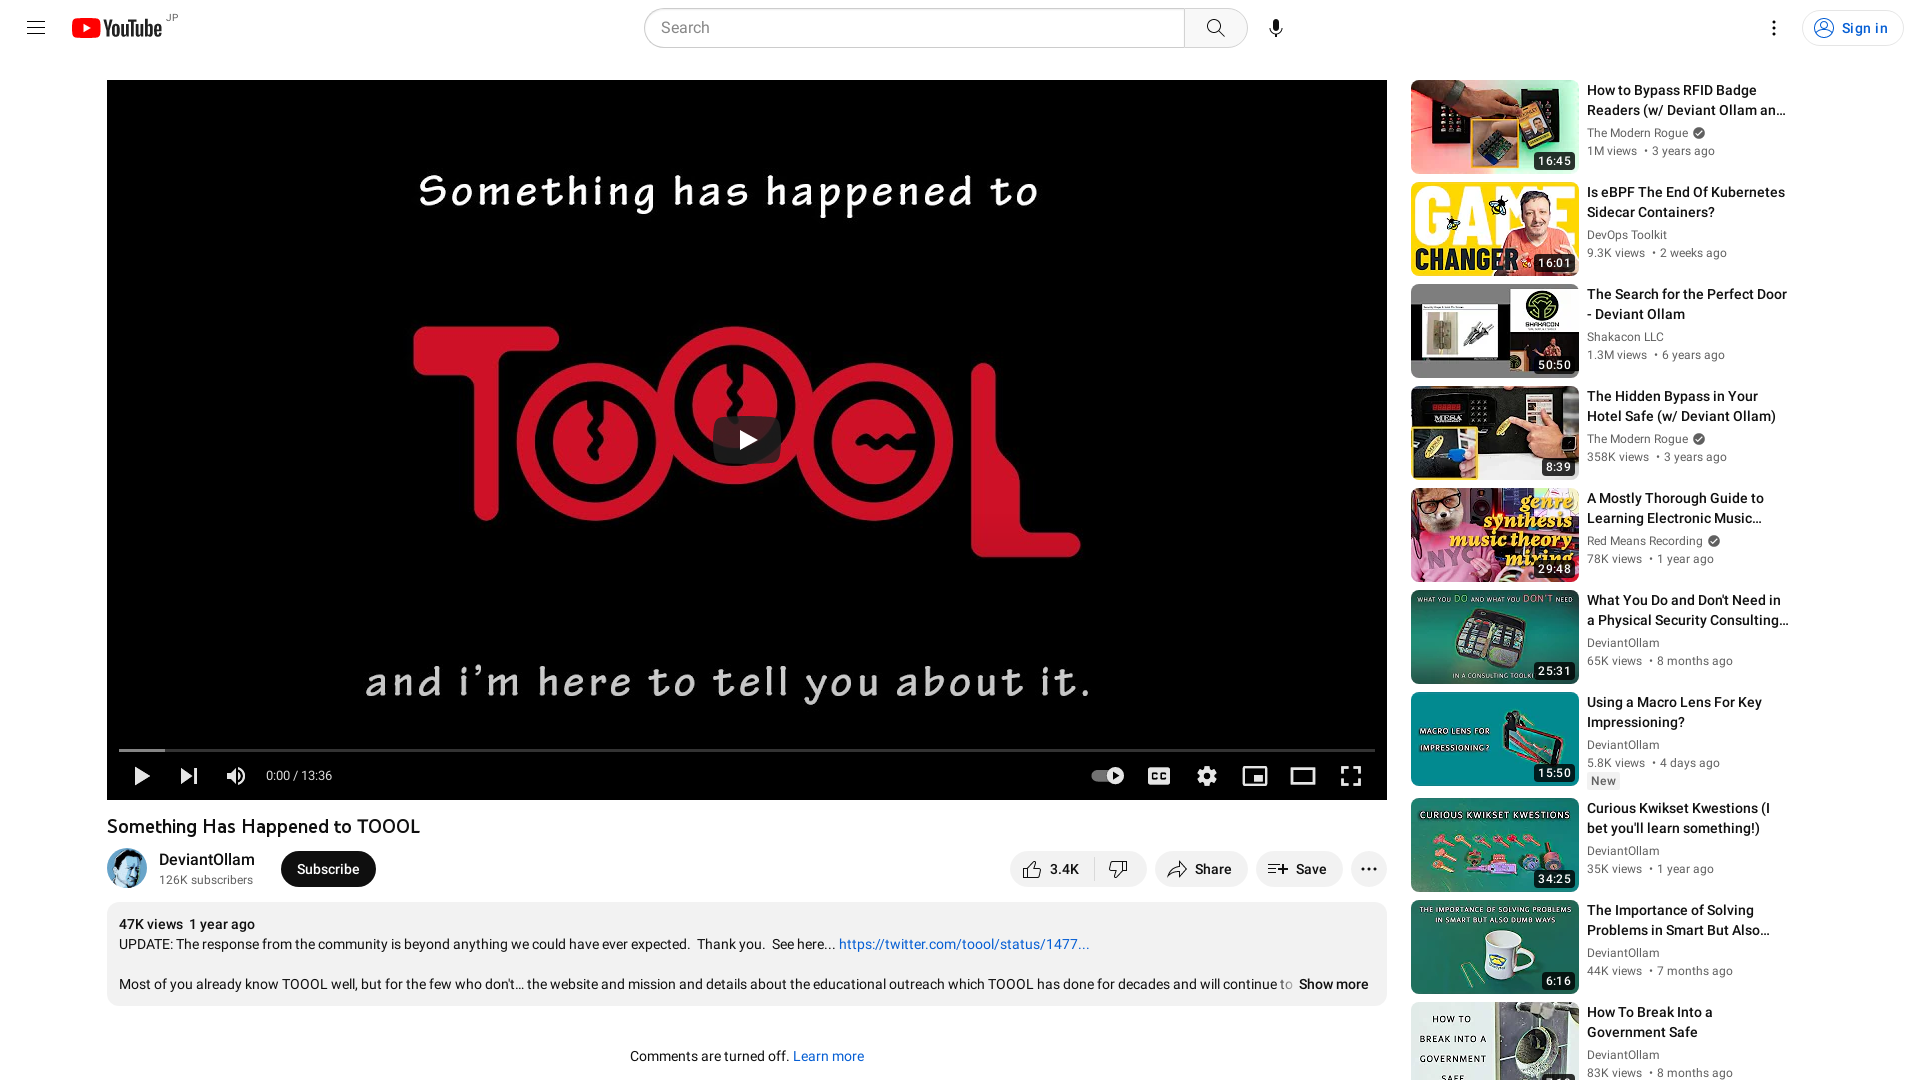Click The Modern Rogue channel under RFID video
The width and height of the screenshot is (1920, 1080).
(x=1637, y=133)
